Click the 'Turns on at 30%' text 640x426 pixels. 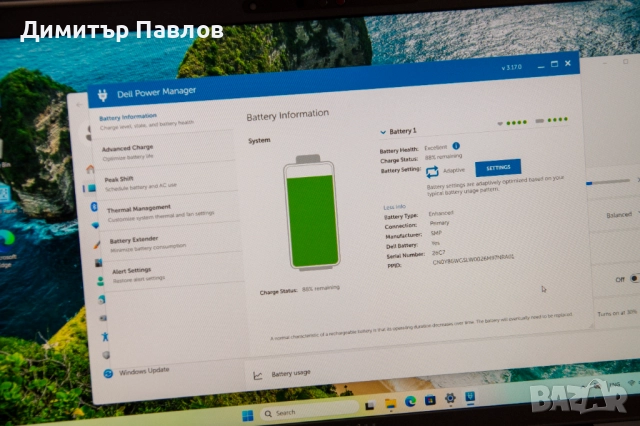[617, 313]
